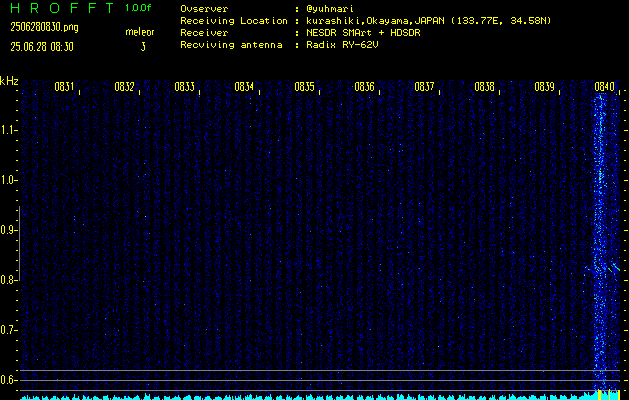Click the 0836 time marker
629x400 pixels.
[364, 87]
